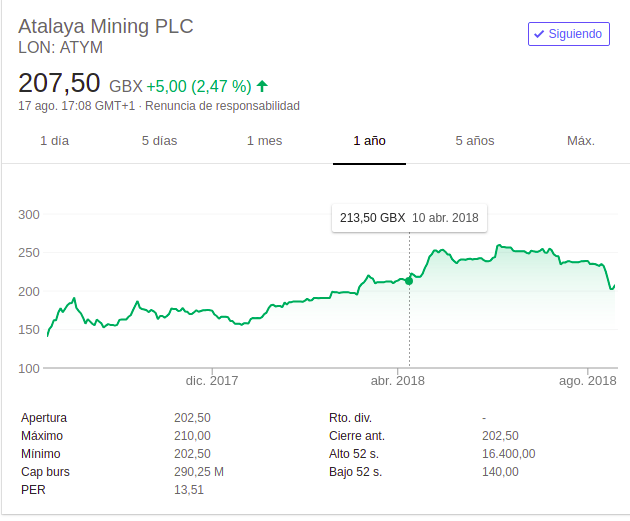Click the Apertura value 202,50
630x521 pixels.
coord(192,418)
